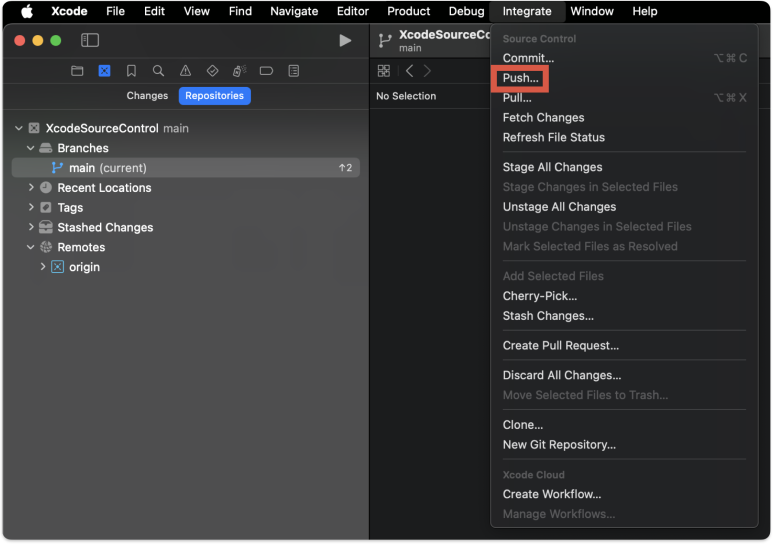Viewport: 773px width, 544px height.
Task: Click the Recent Locations clock icon
Action: [x=46, y=187]
